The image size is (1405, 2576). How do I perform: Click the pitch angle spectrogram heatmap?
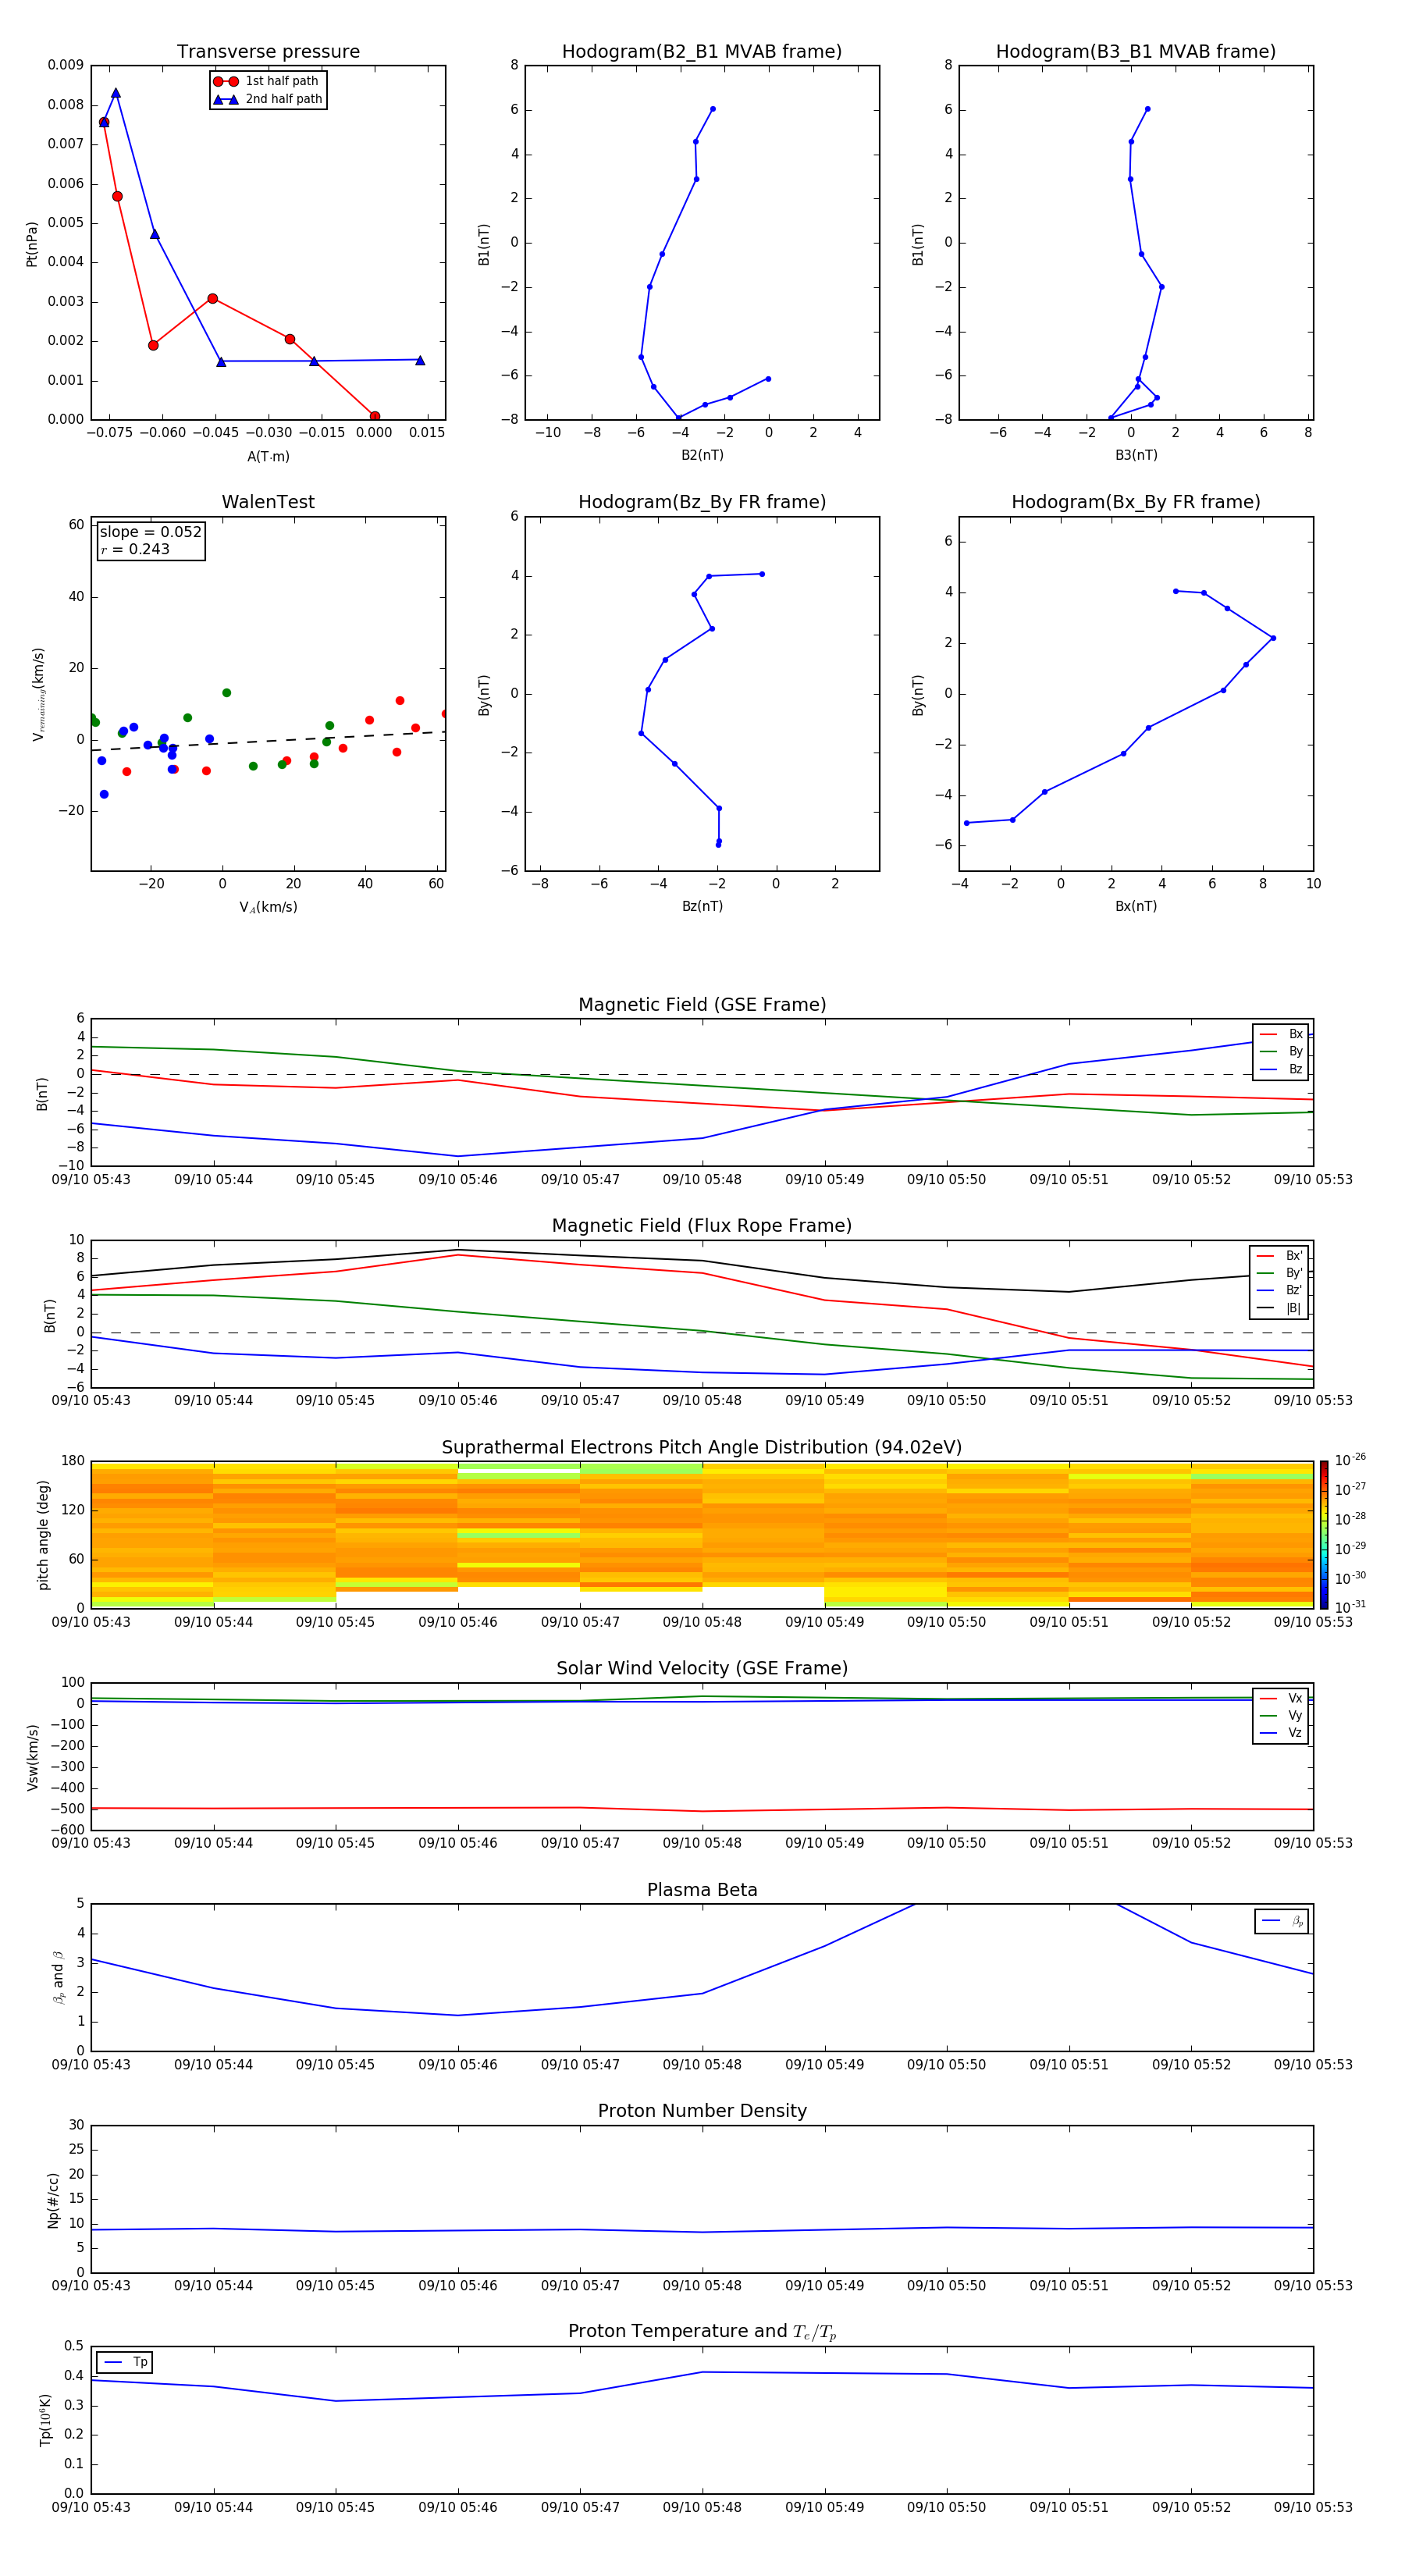tap(702, 1534)
